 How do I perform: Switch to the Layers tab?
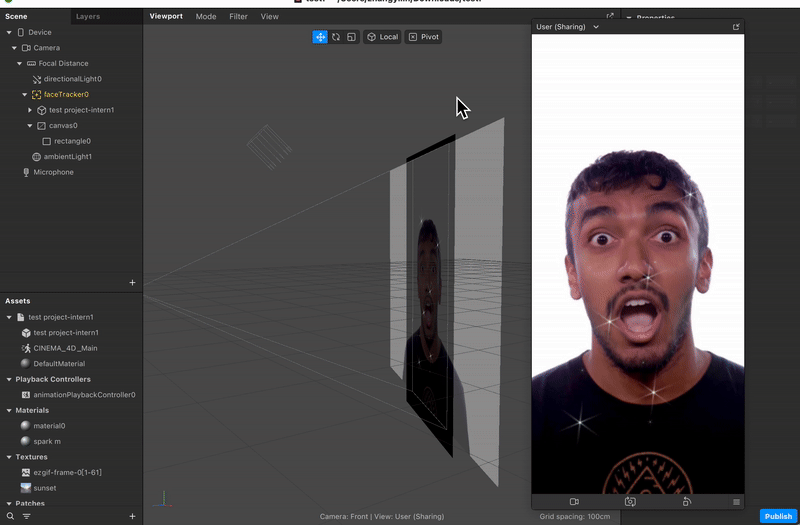click(x=88, y=16)
